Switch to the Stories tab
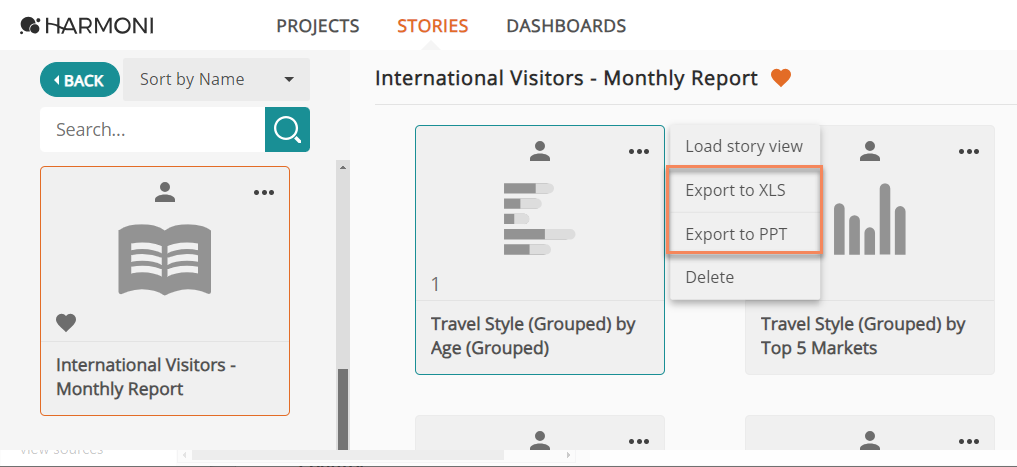 click(433, 26)
